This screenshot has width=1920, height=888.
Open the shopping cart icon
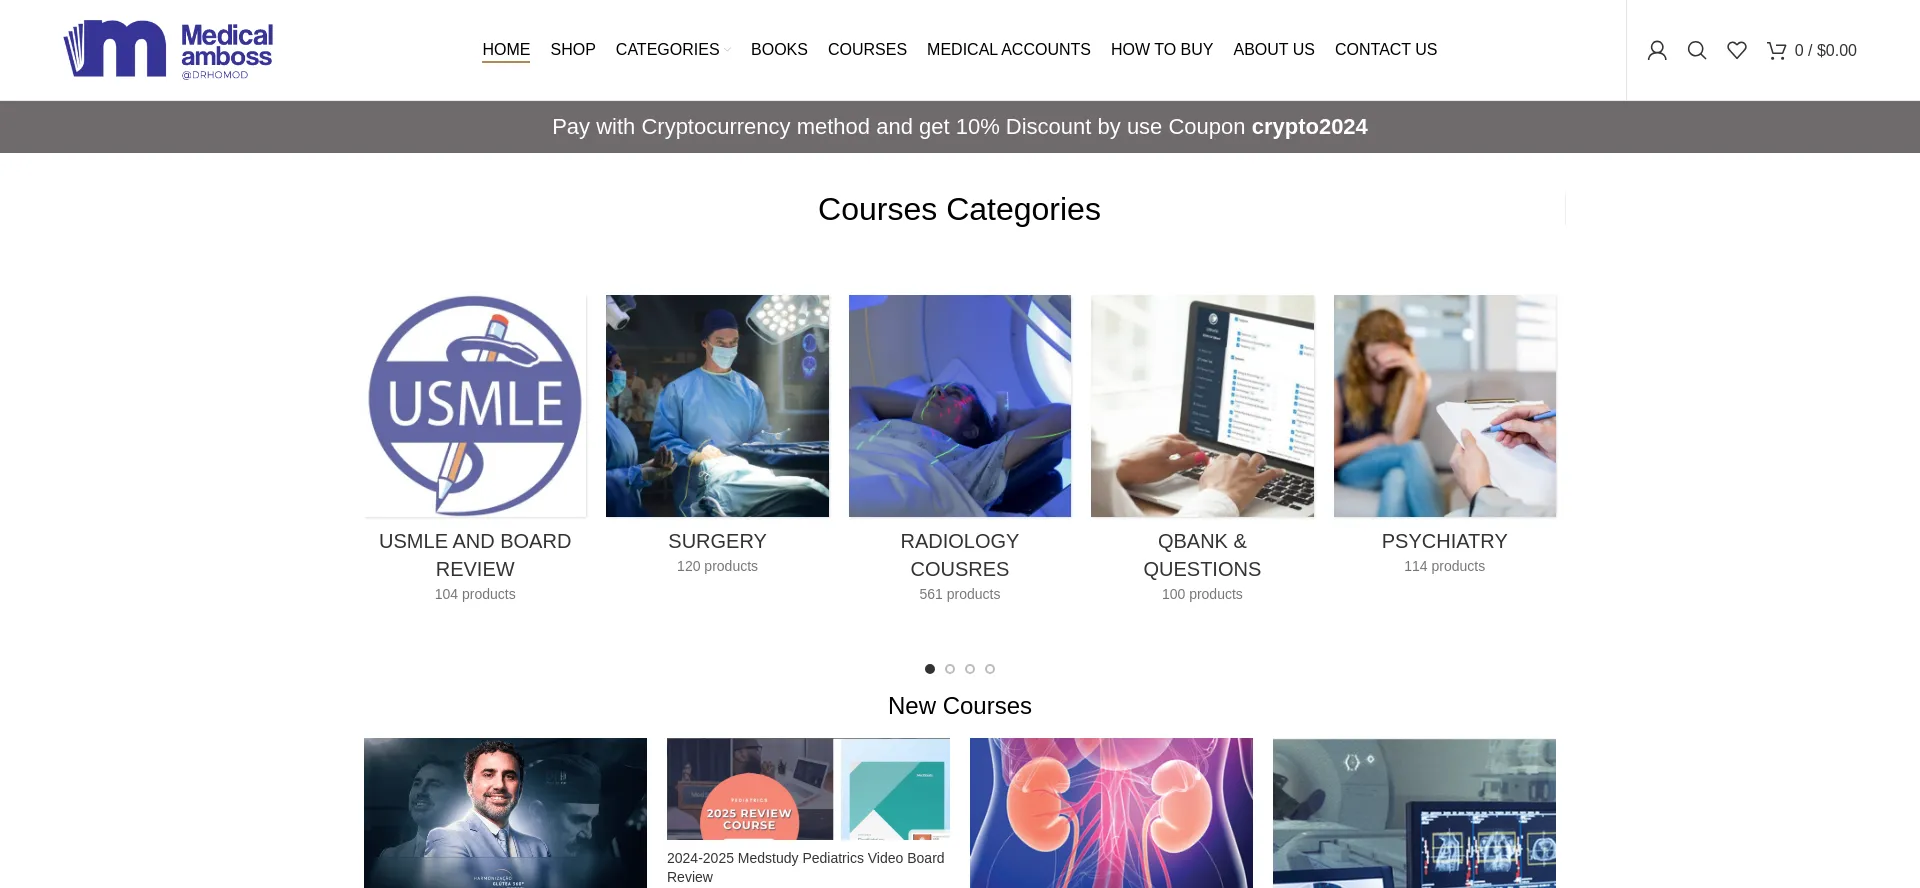tap(1777, 50)
